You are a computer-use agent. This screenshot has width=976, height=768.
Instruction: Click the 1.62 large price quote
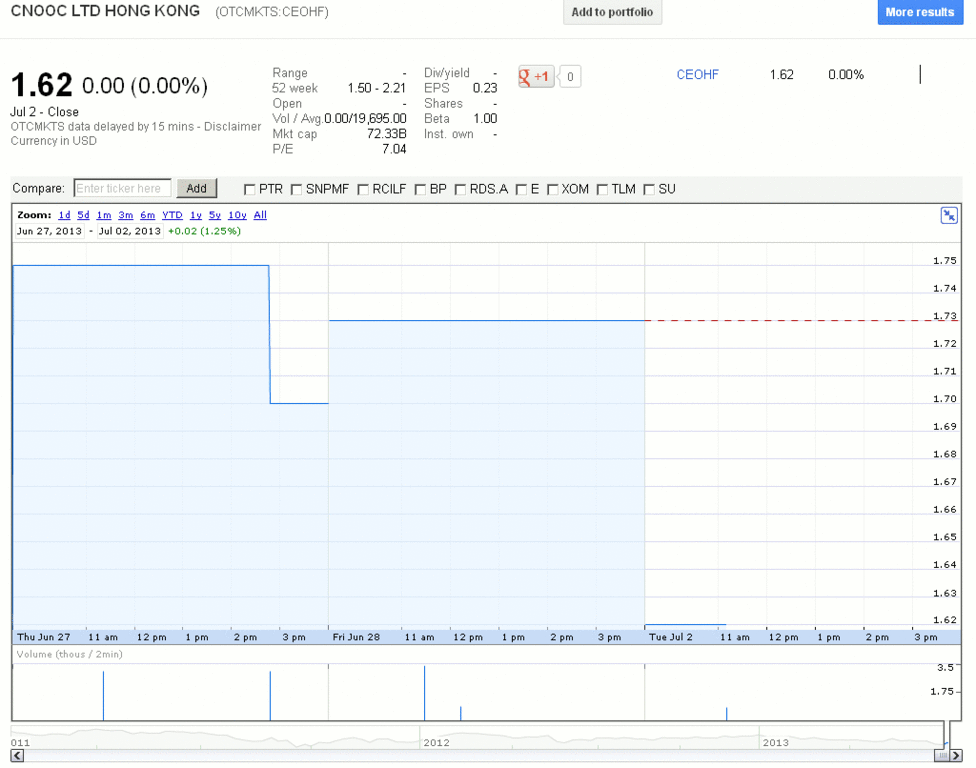click(x=42, y=85)
